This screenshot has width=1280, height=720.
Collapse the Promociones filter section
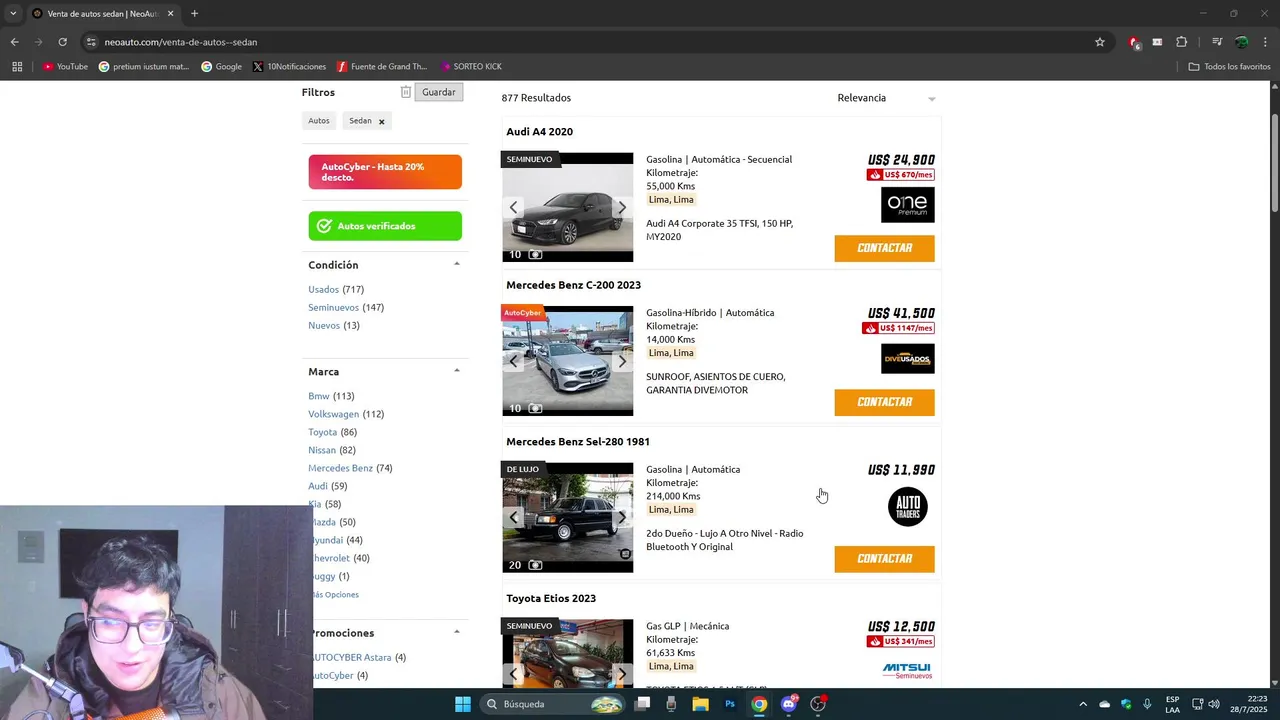tap(457, 632)
